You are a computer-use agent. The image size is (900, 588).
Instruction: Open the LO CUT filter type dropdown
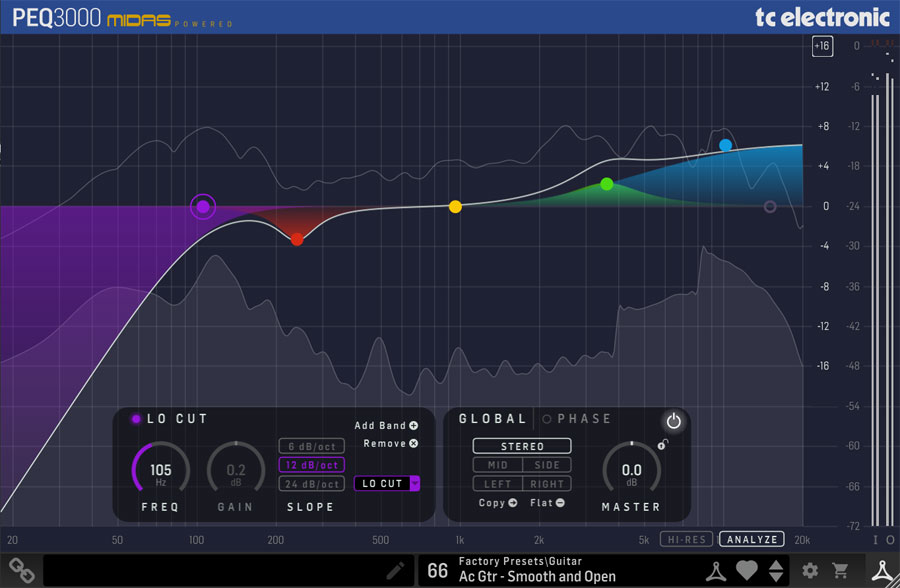point(387,483)
